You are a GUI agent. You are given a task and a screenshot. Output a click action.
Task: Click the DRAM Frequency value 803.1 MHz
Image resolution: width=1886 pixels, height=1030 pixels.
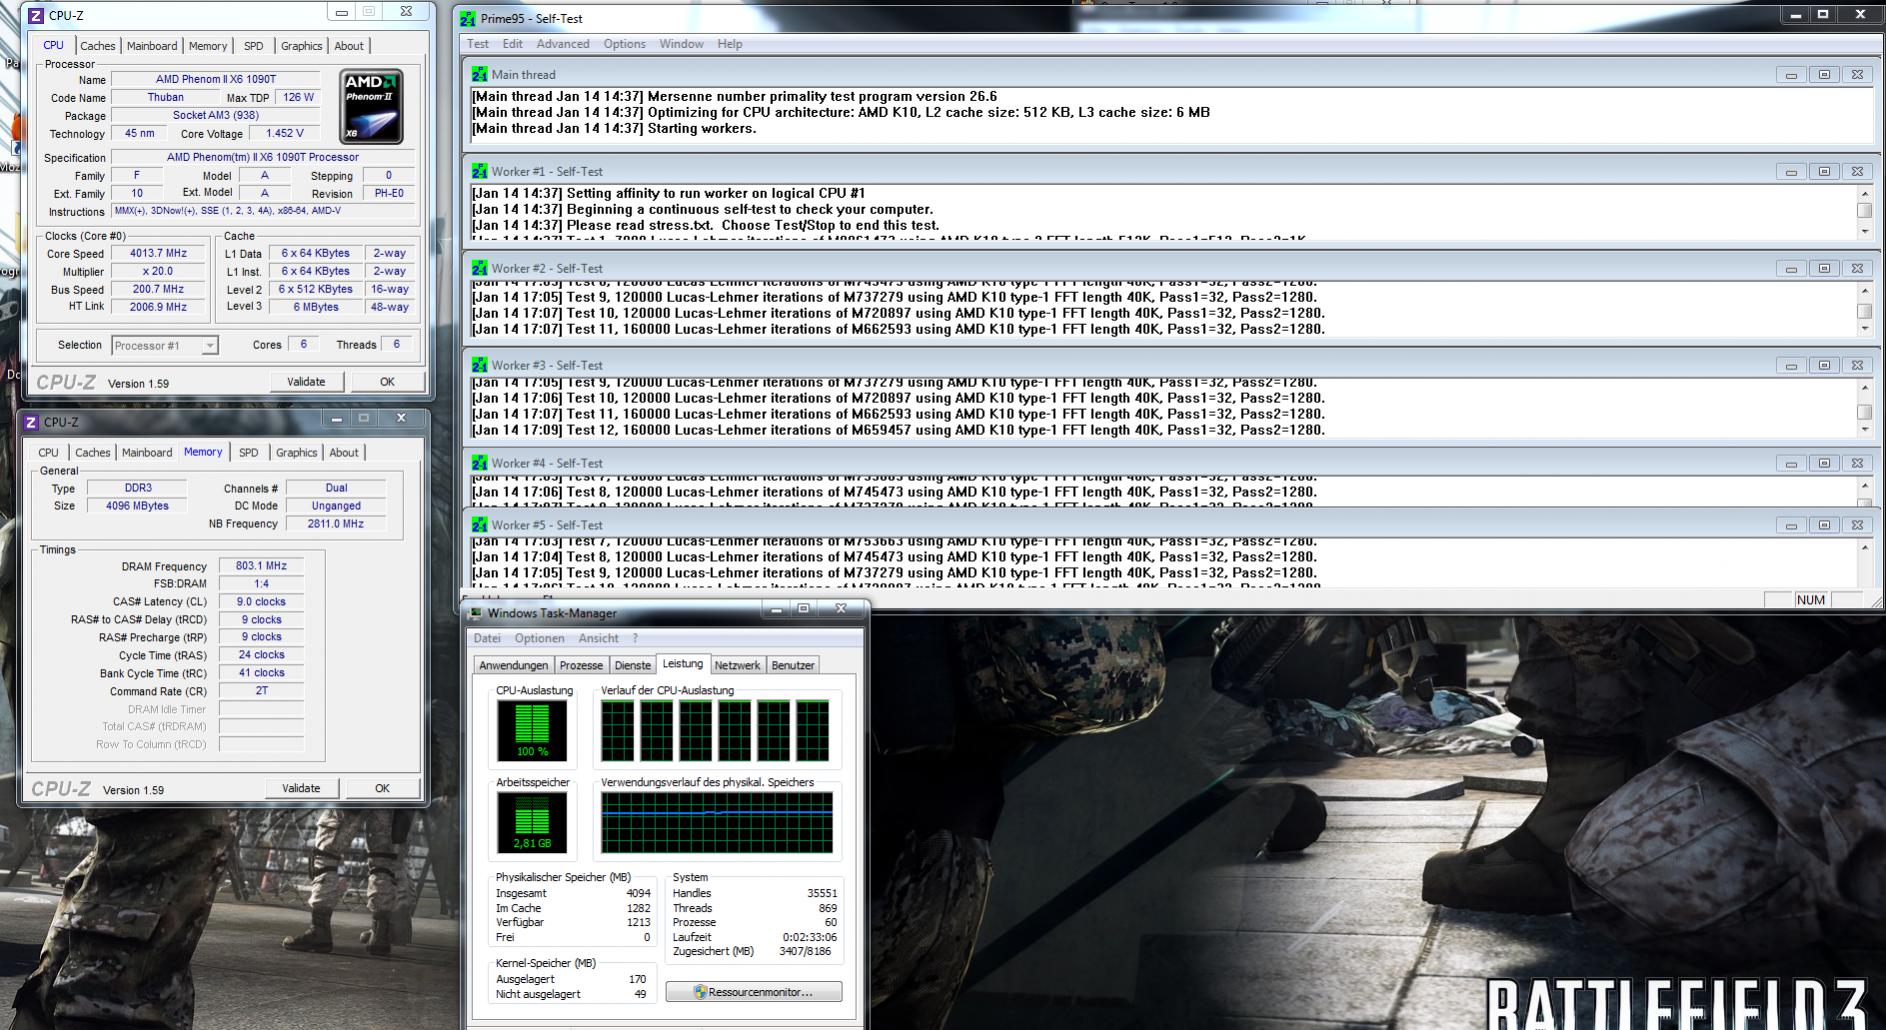(261, 566)
